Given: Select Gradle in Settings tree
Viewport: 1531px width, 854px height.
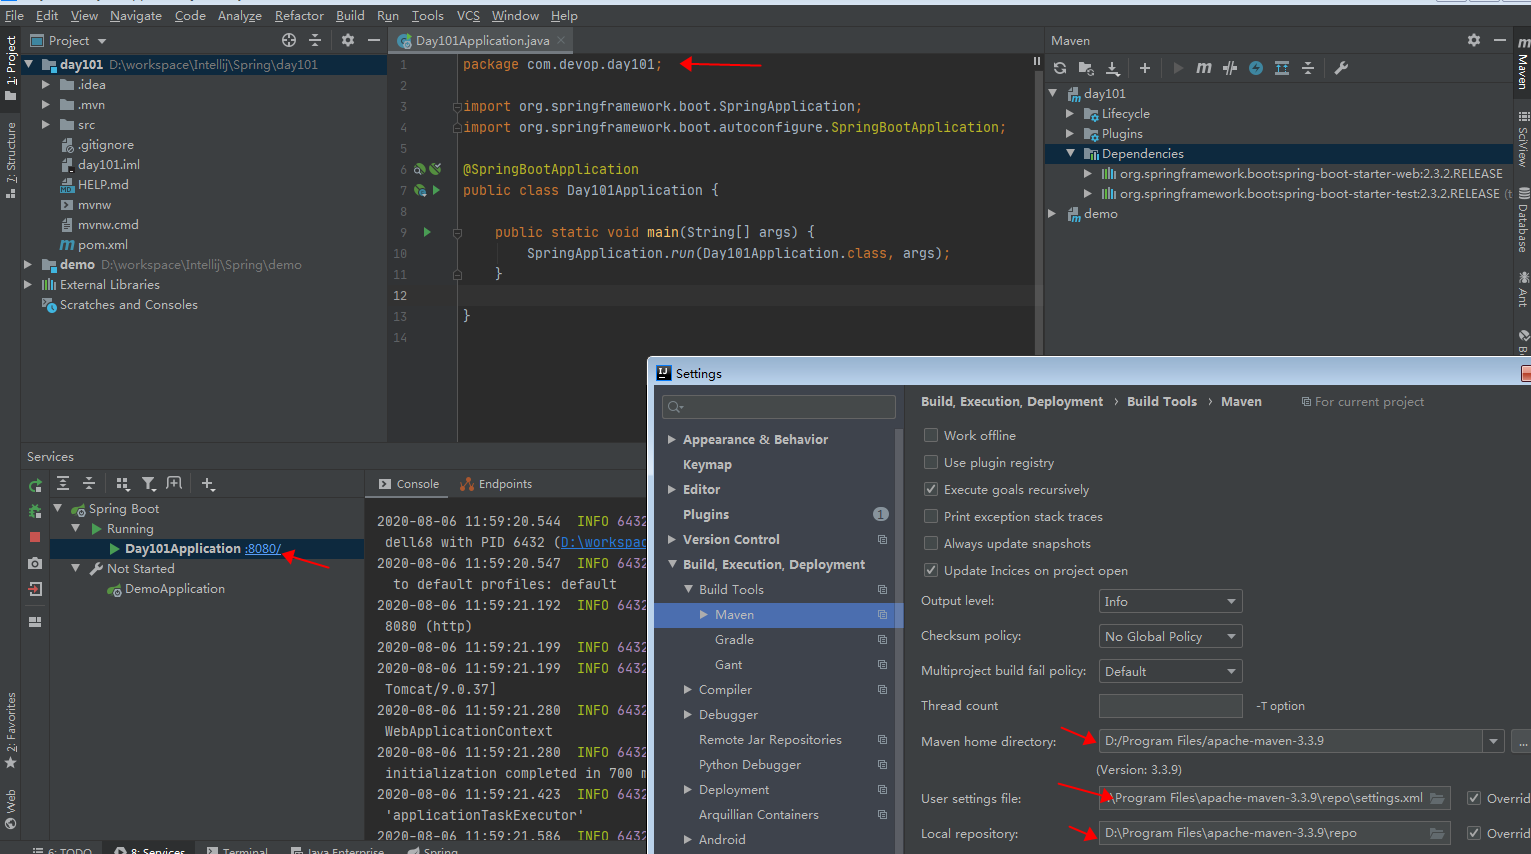Looking at the screenshot, I should [x=734, y=640].
